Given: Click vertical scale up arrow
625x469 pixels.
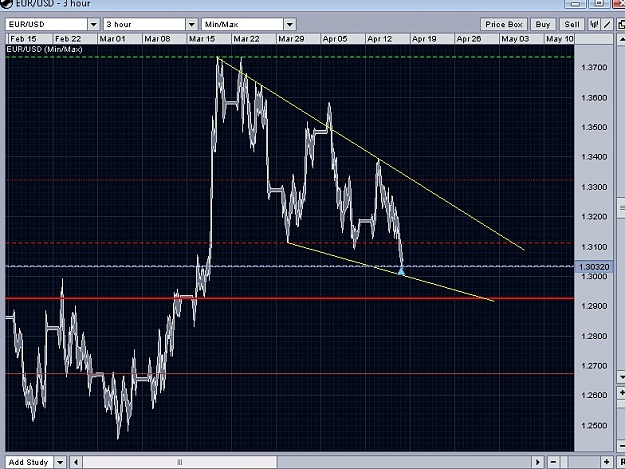Looking at the screenshot, I should pyautogui.click(x=621, y=39).
